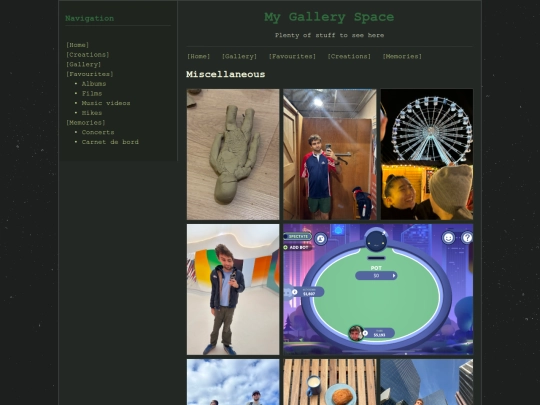This screenshot has height=405, width=540.
Task: Open the [Gallery] link in the sidebar navigation
Action: (84, 64)
